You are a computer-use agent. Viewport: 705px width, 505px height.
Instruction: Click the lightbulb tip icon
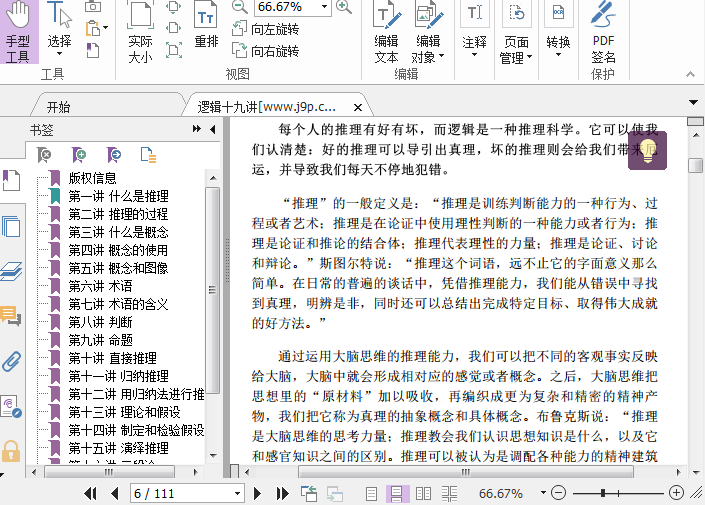pos(647,151)
